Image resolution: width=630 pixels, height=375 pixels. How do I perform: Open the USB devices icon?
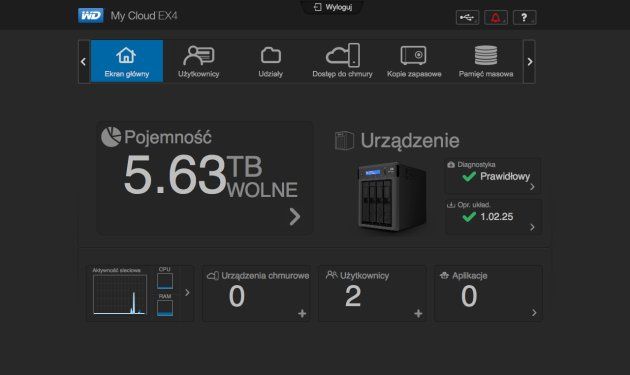(x=467, y=17)
